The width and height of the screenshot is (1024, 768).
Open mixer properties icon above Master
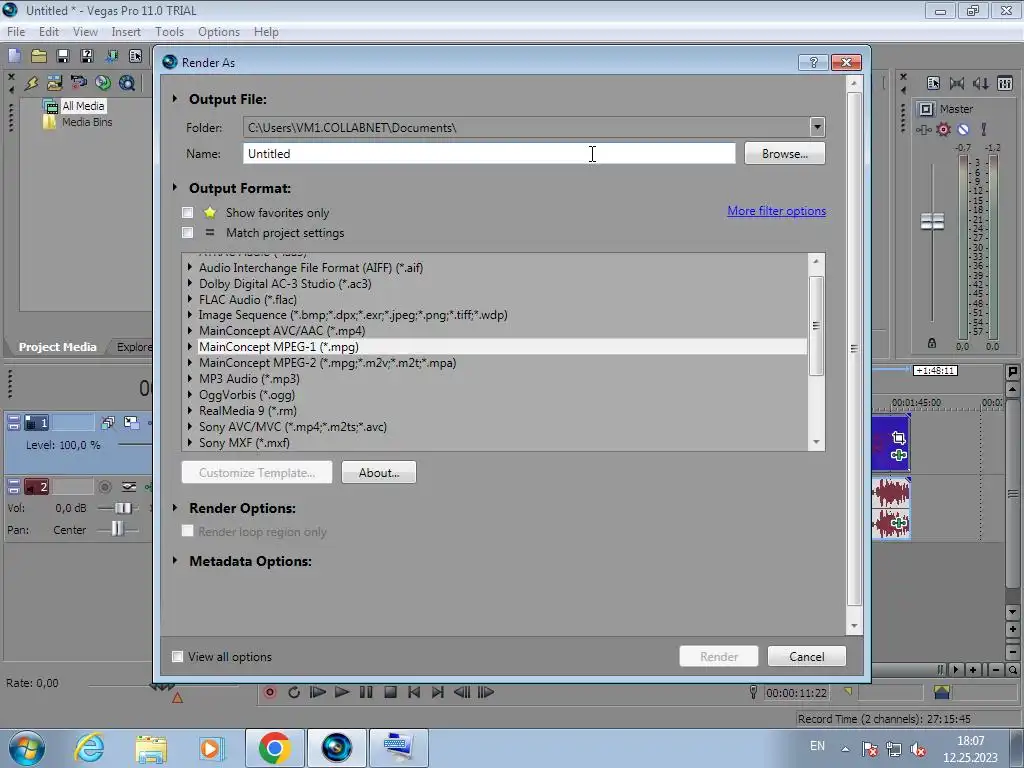click(x=933, y=83)
